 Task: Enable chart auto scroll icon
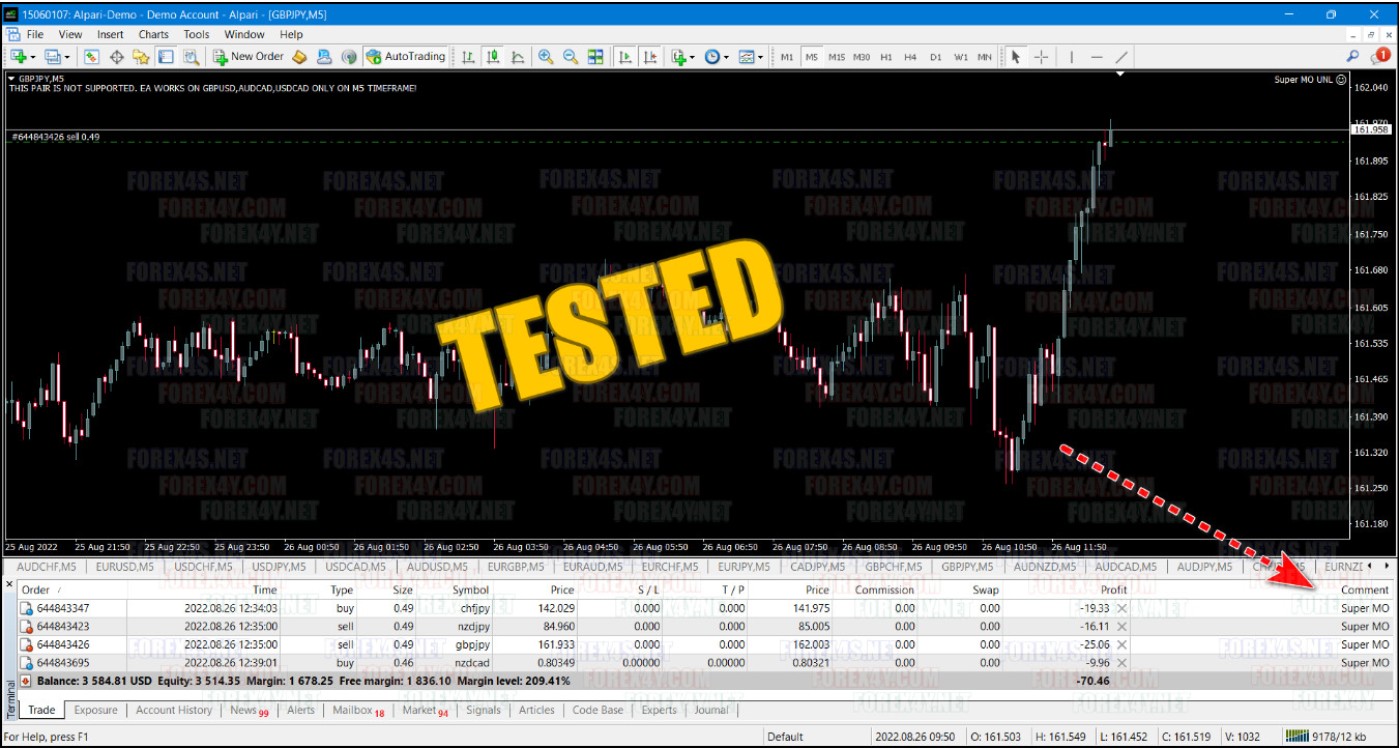coord(625,57)
